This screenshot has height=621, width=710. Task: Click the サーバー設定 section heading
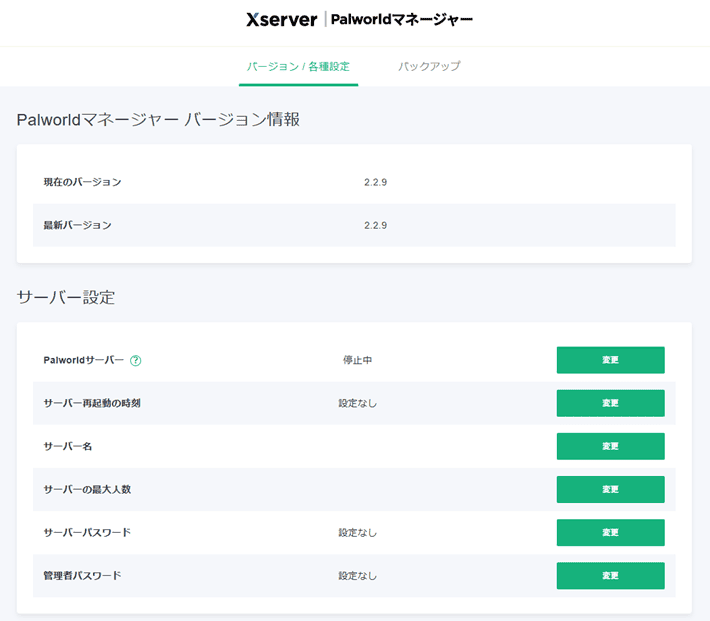66,298
